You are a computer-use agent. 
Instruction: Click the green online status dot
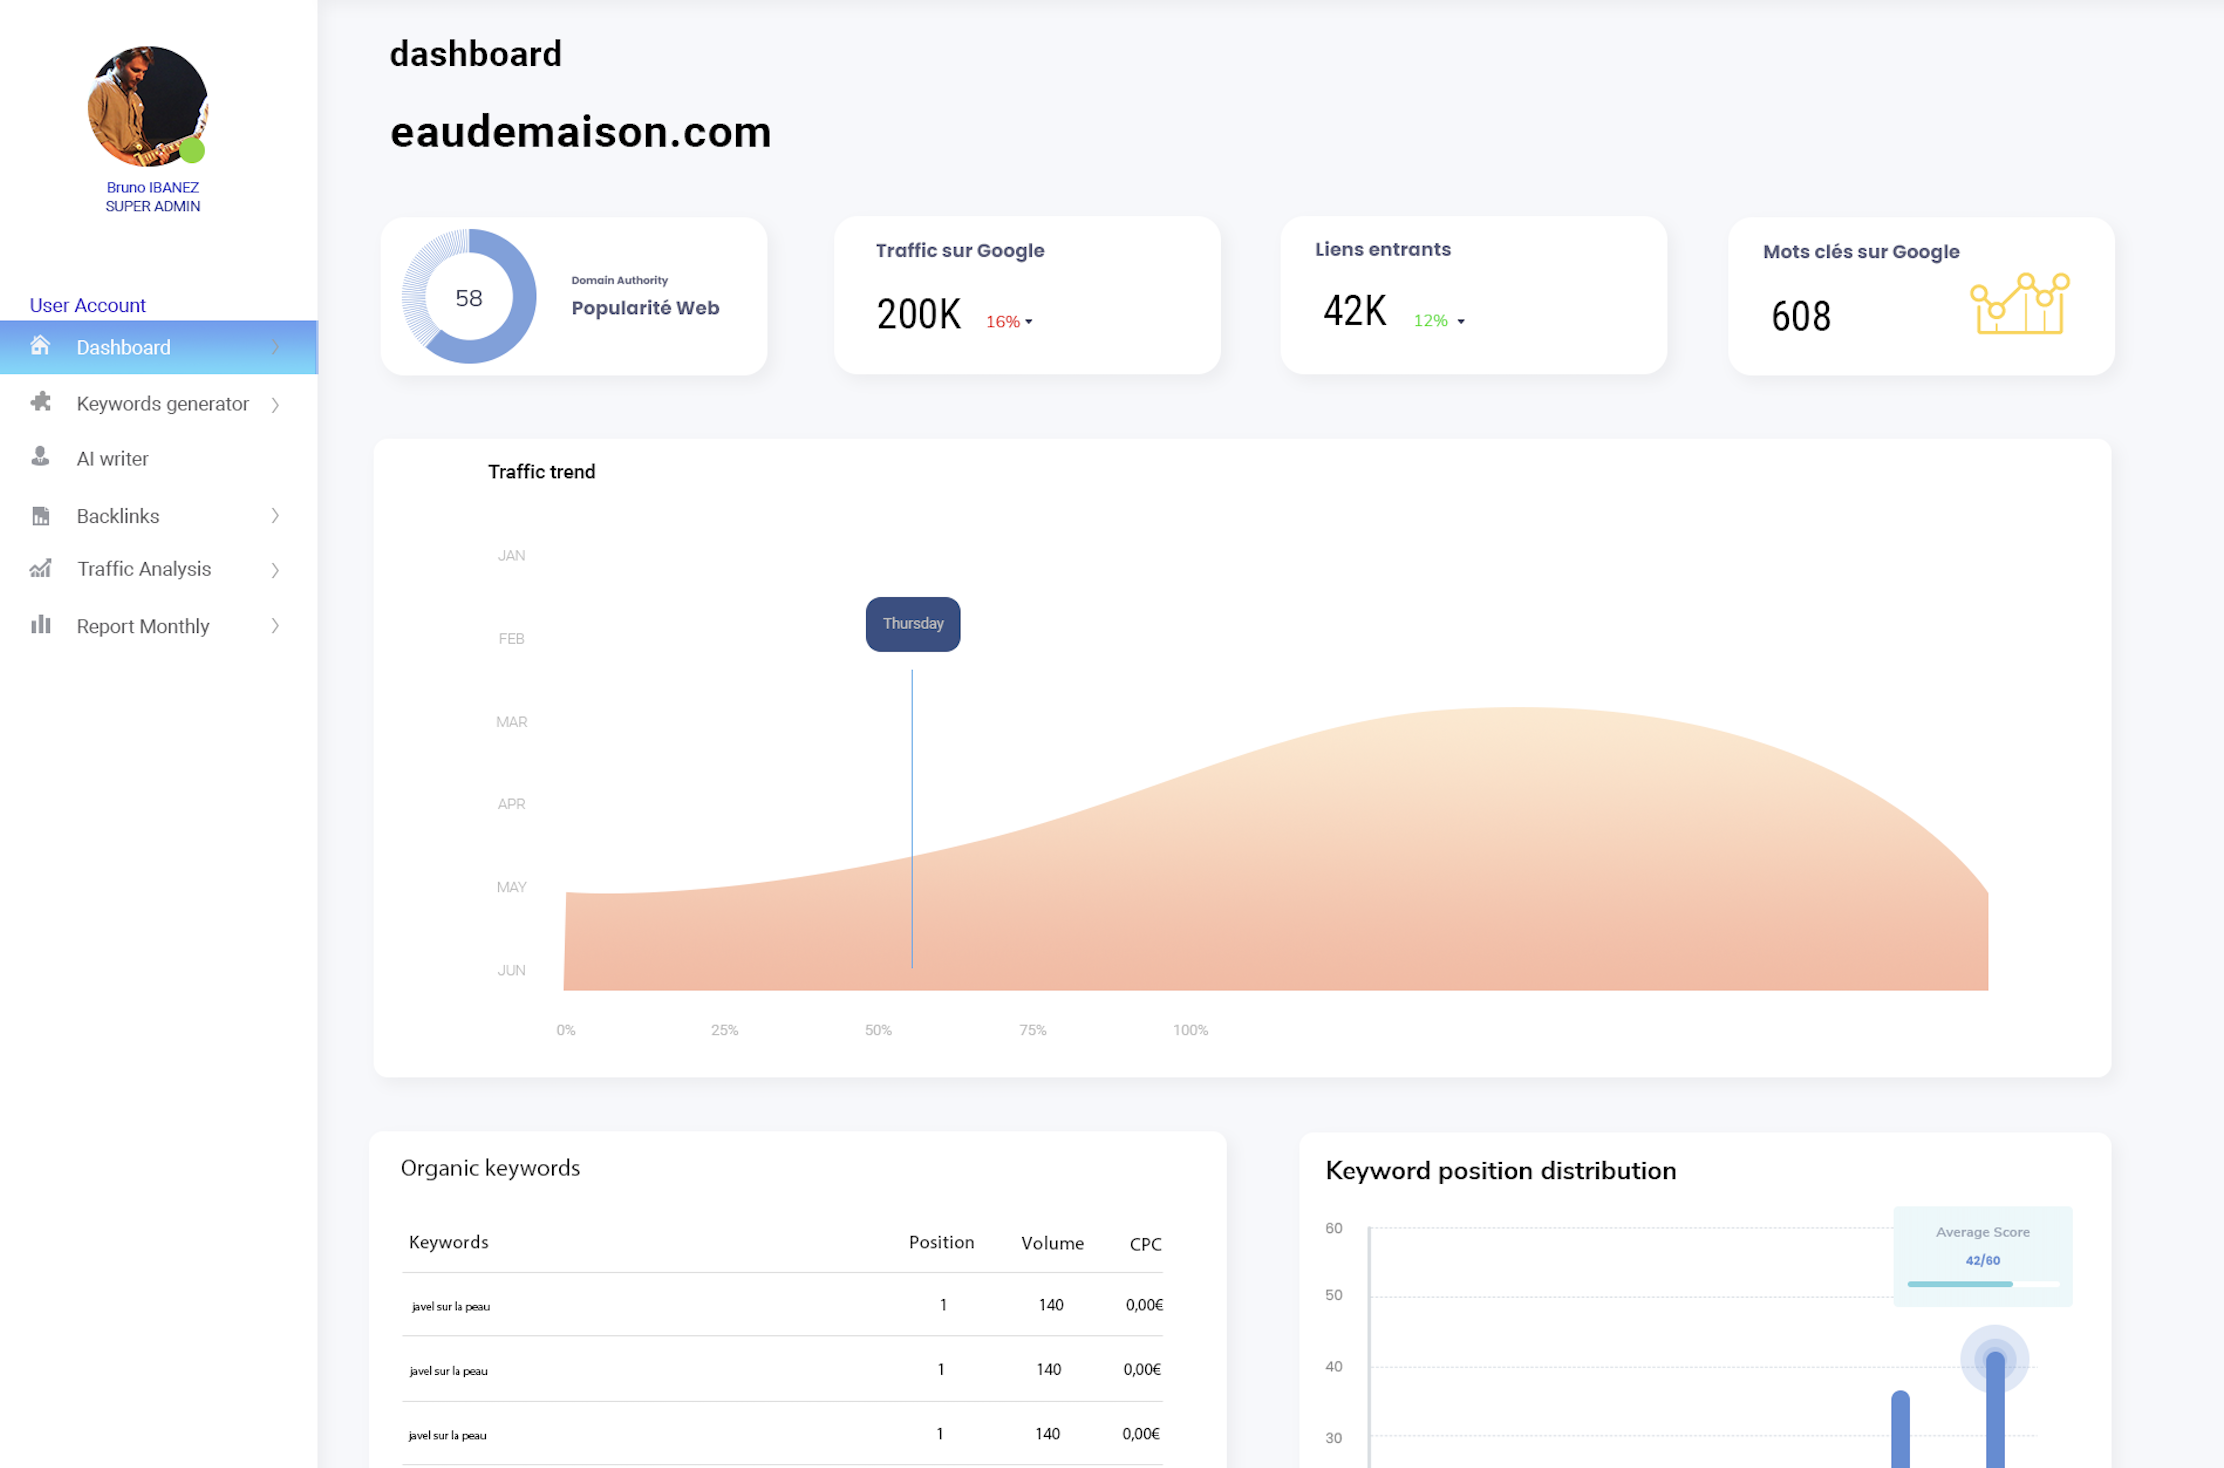pyautogui.click(x=192, y=151)
